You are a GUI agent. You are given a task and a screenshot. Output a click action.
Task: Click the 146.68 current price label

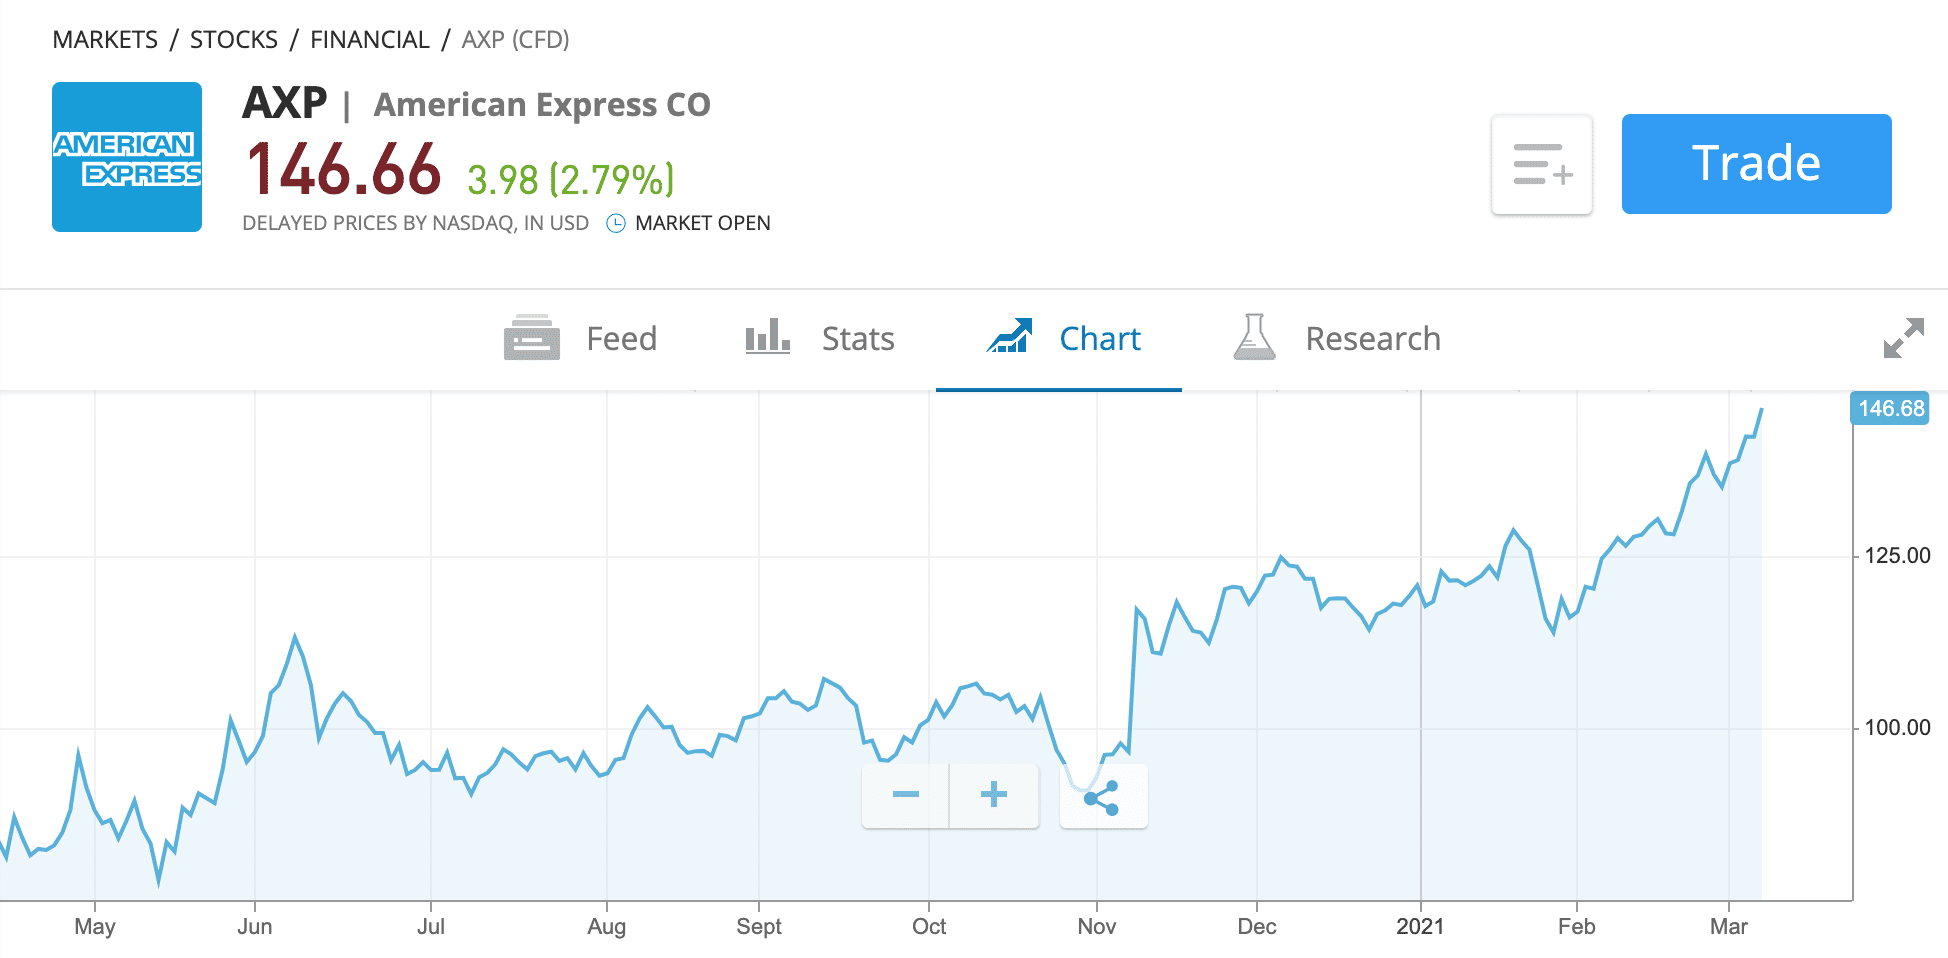[1890, 409]
